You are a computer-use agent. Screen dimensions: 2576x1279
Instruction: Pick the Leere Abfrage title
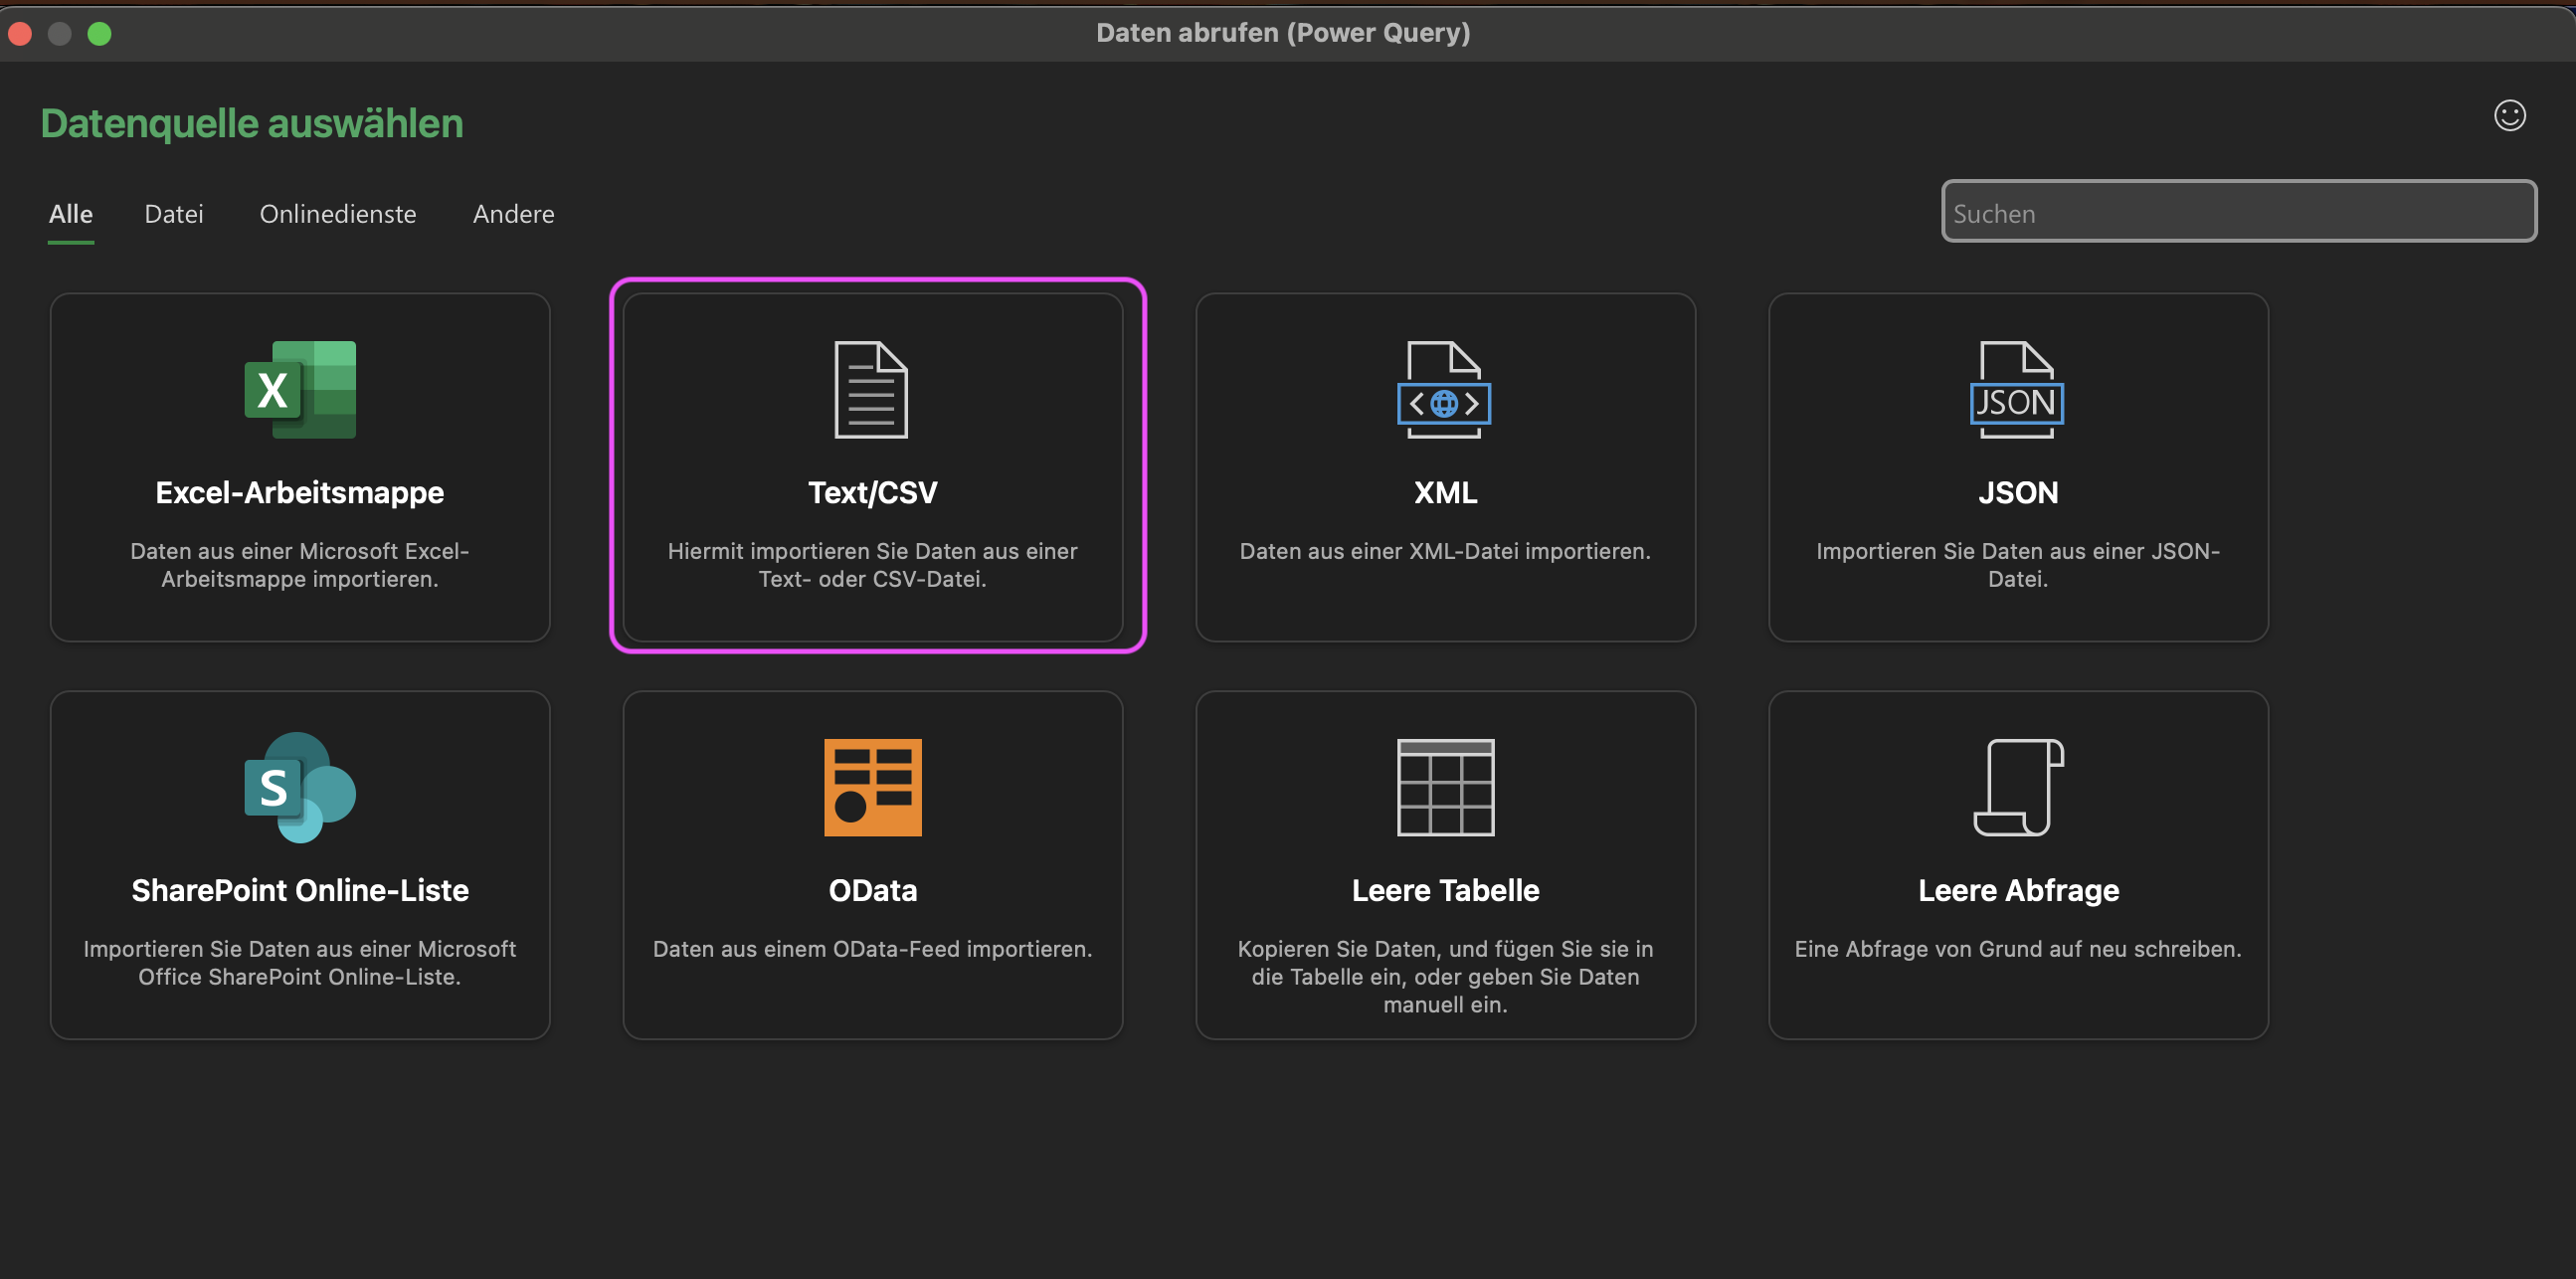point(2018,890)
